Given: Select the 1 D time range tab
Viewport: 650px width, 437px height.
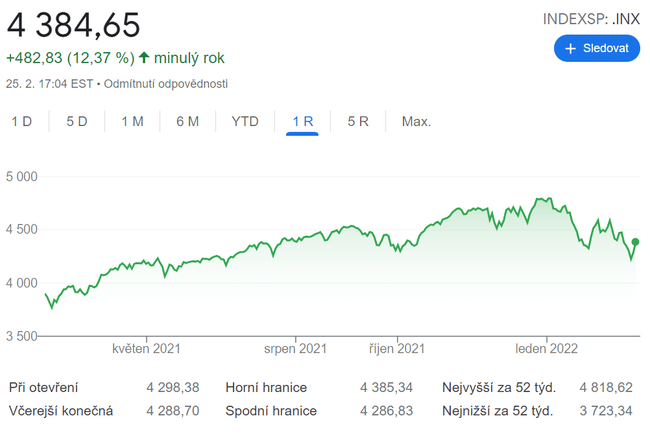Looking at the screenshot, I should click(x=22, y=122).
